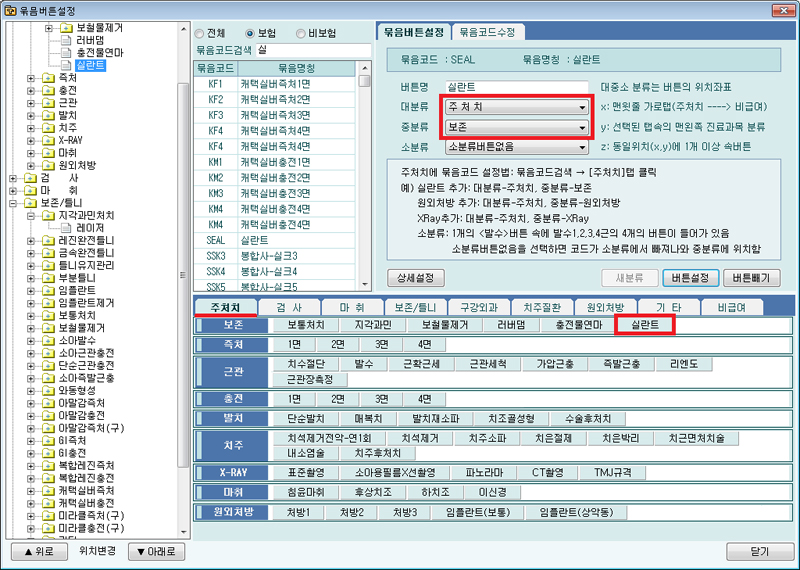Select the 전체 radio button

(200, 31)
